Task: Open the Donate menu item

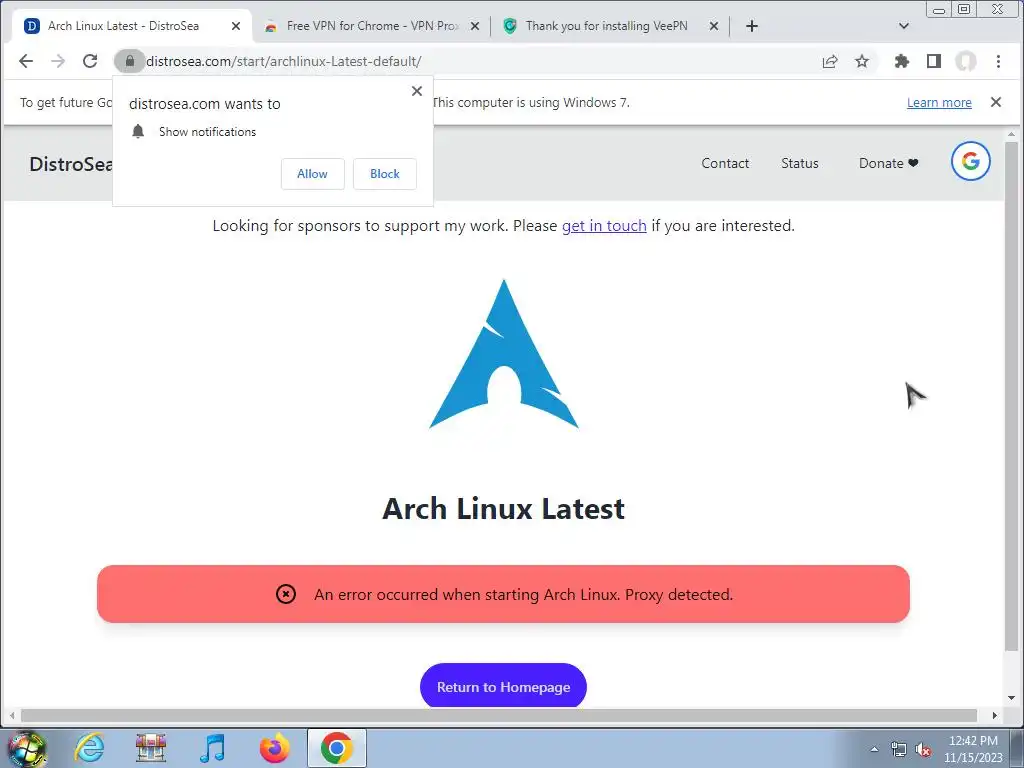Action: pyautogui.click(x=888, y=163)
